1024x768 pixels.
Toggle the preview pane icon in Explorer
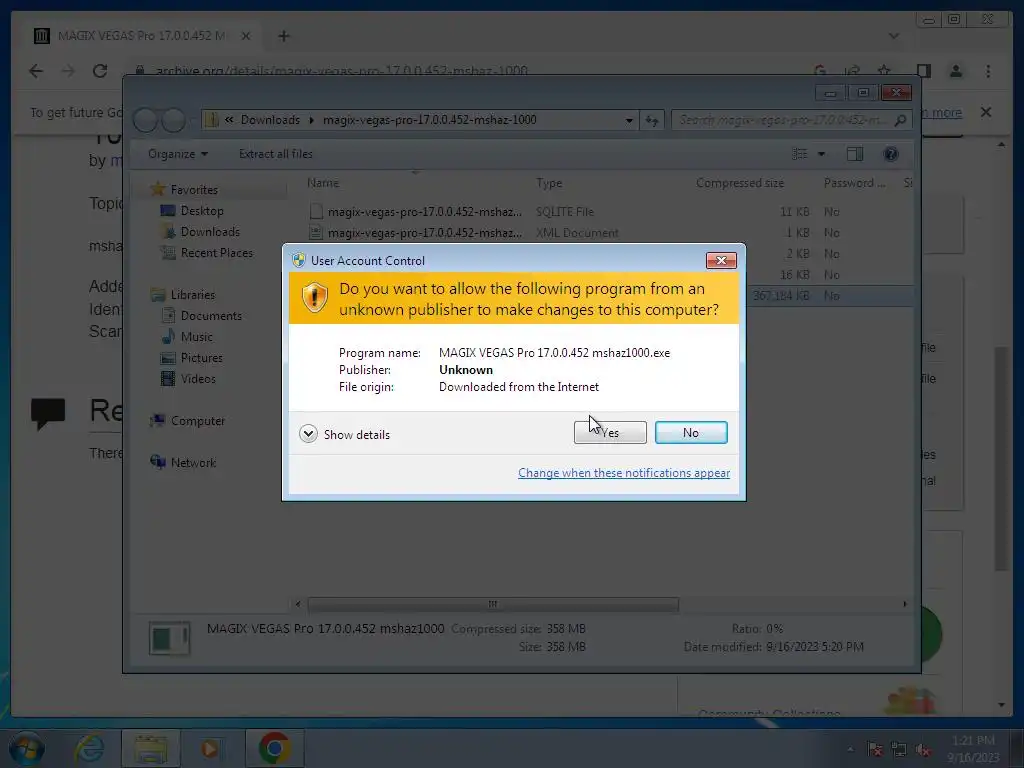point(854,154)
